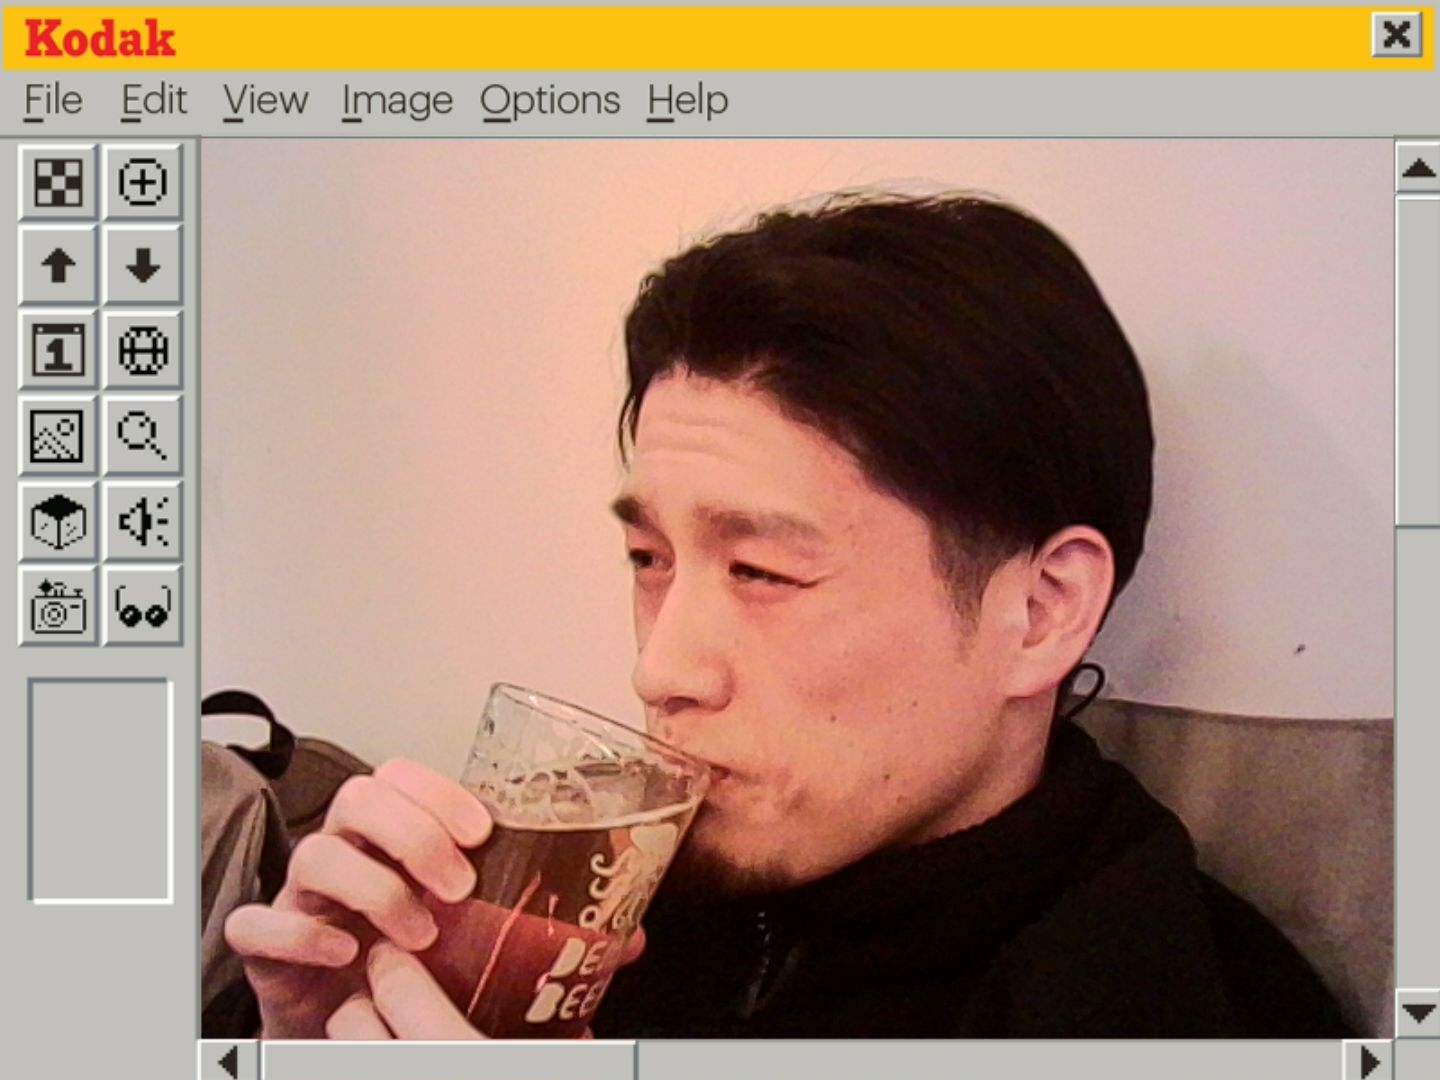This screenshot has height=1080, width=1440.
Task: Click the camera capture icon
Action: pyautogui.click(x=58, y=606)
